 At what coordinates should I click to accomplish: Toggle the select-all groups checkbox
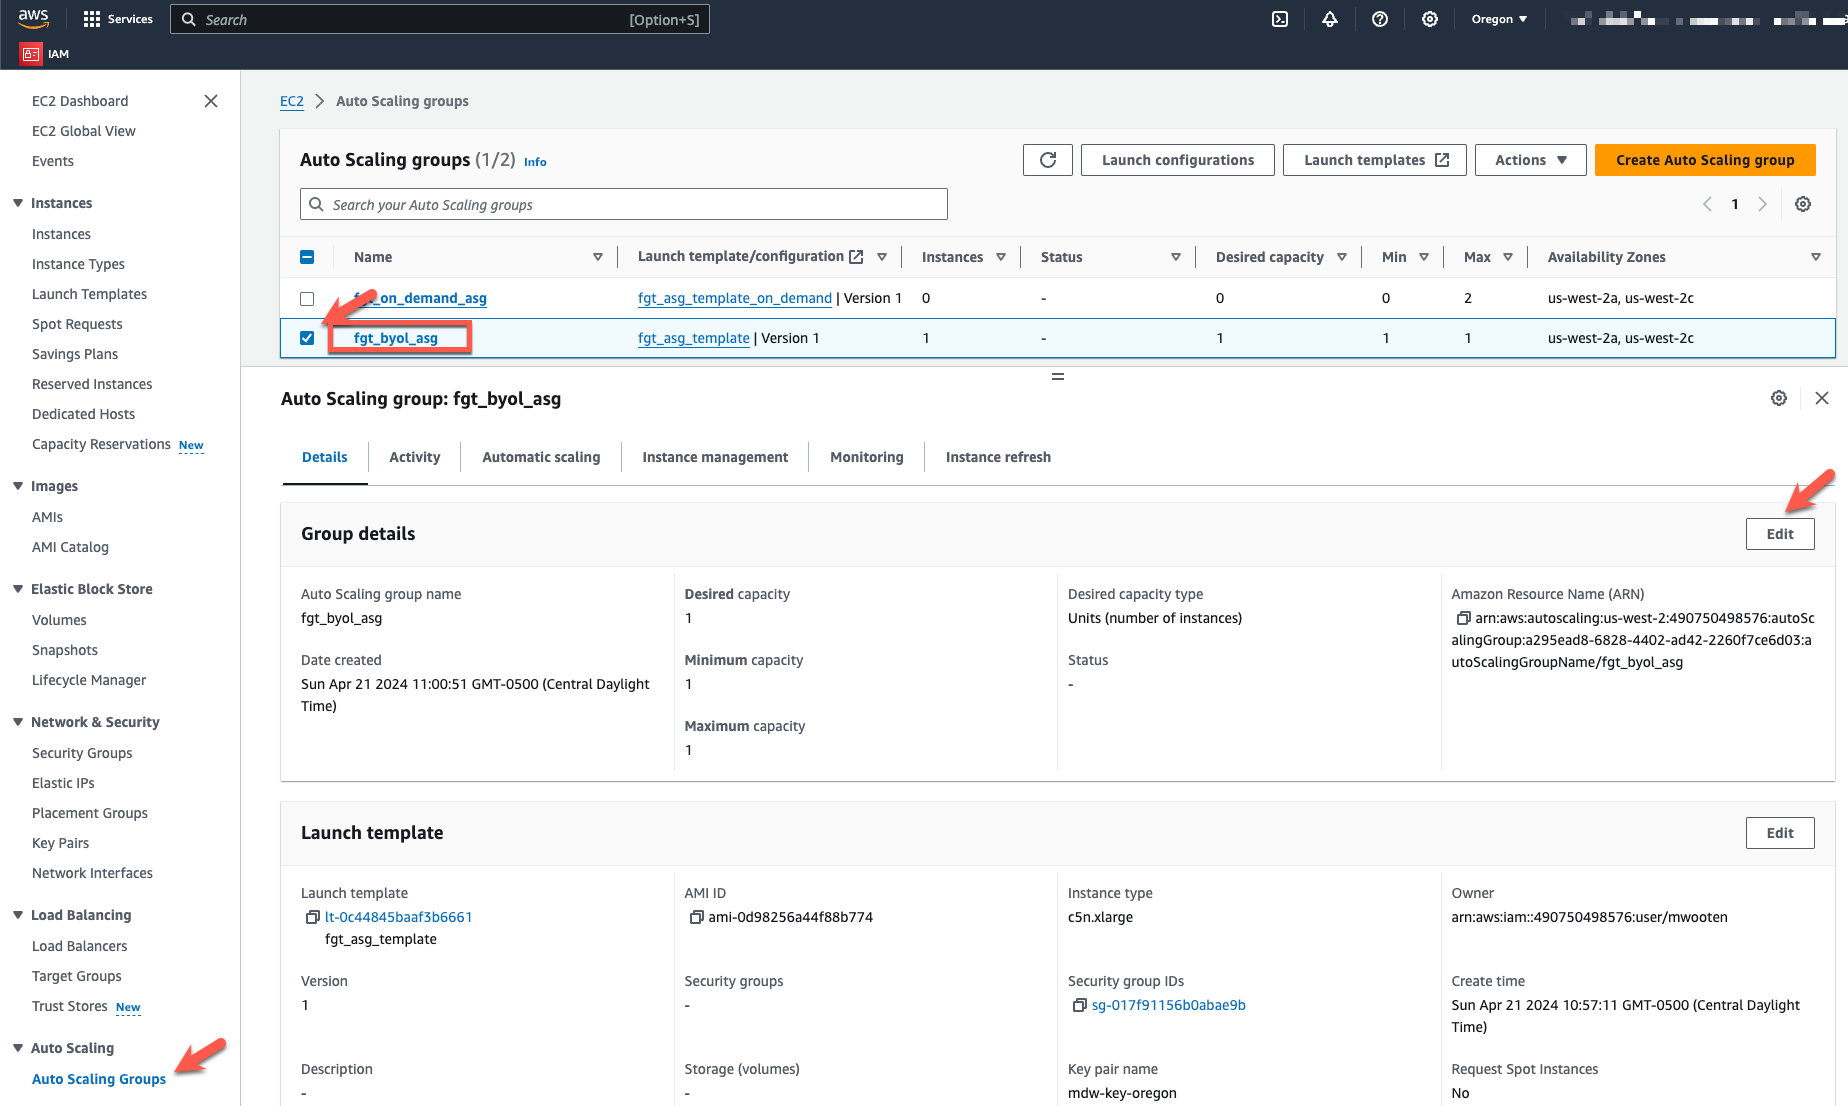(307, 257)
